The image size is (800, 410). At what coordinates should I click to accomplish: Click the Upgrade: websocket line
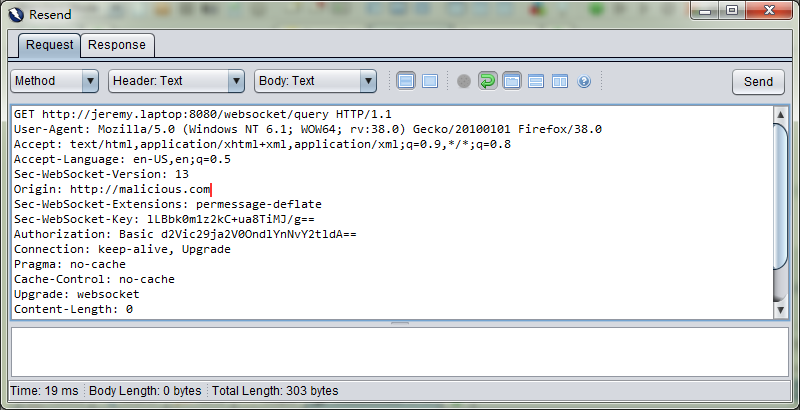pyautogui.click(x=77, y=294)
